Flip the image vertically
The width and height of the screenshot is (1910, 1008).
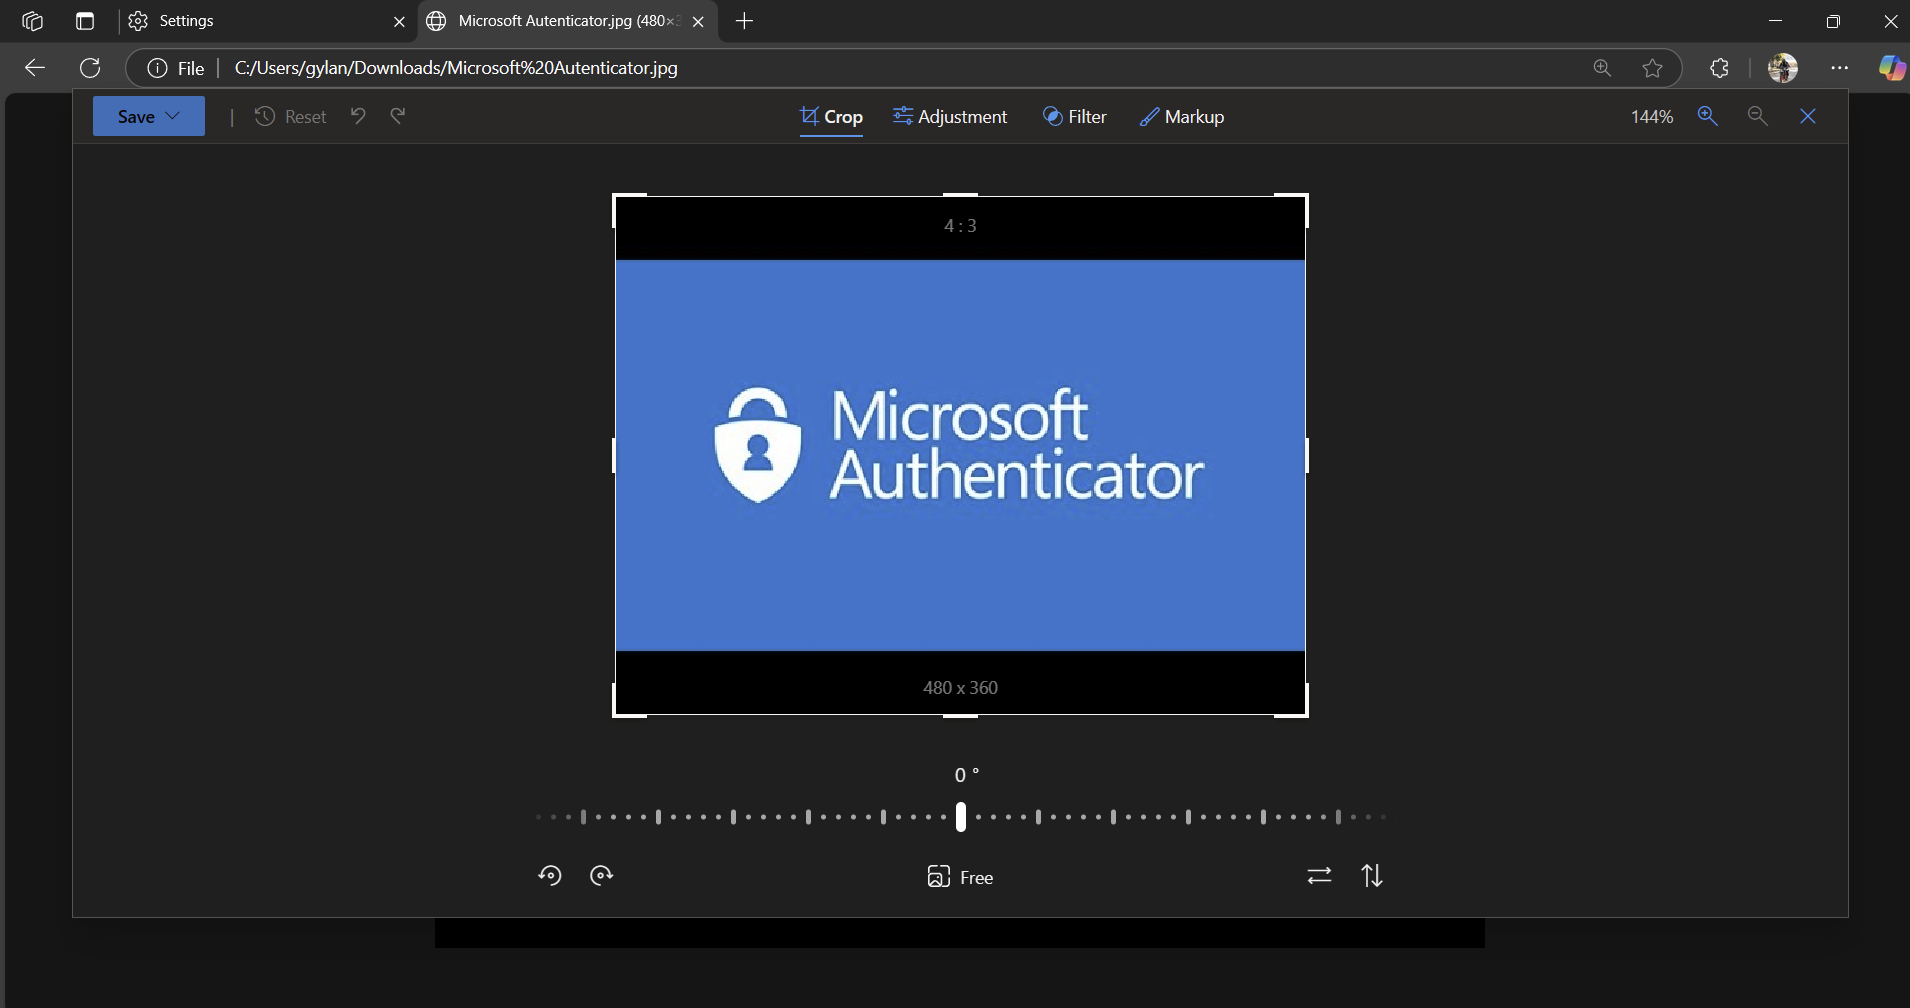coord(1372,876)
